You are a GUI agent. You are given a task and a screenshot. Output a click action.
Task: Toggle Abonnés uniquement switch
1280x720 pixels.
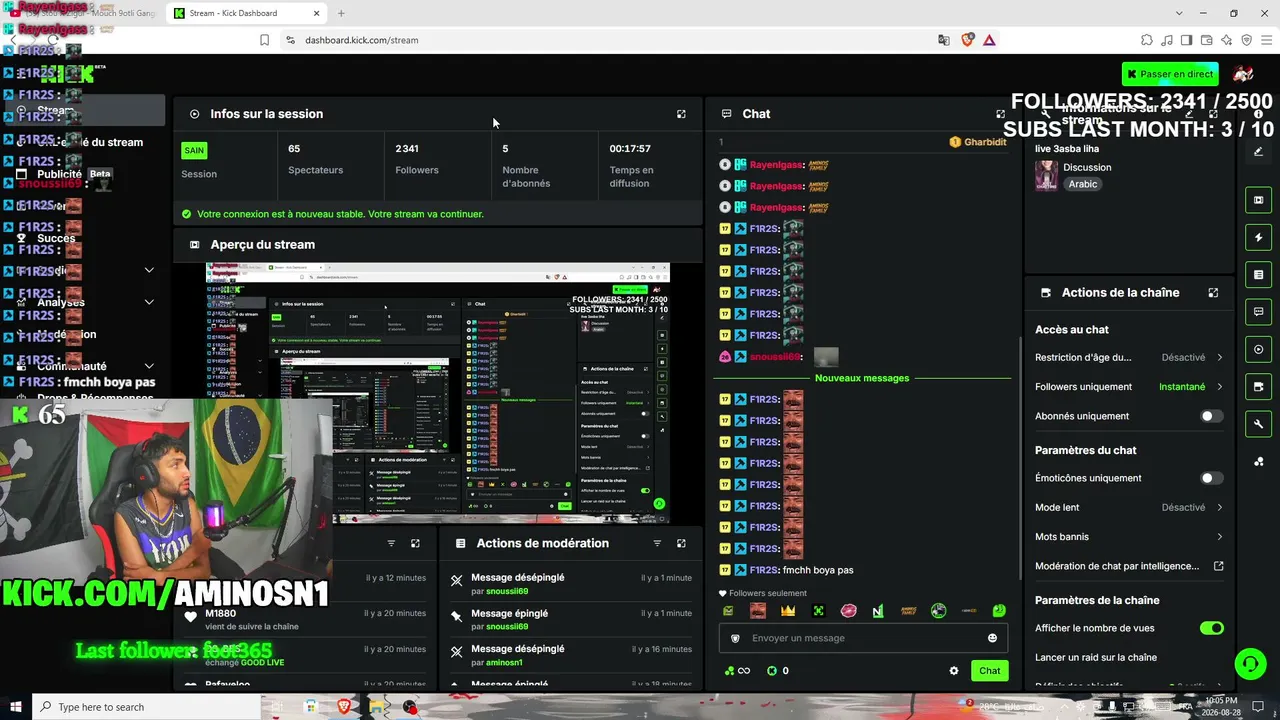coord(1211,416)
